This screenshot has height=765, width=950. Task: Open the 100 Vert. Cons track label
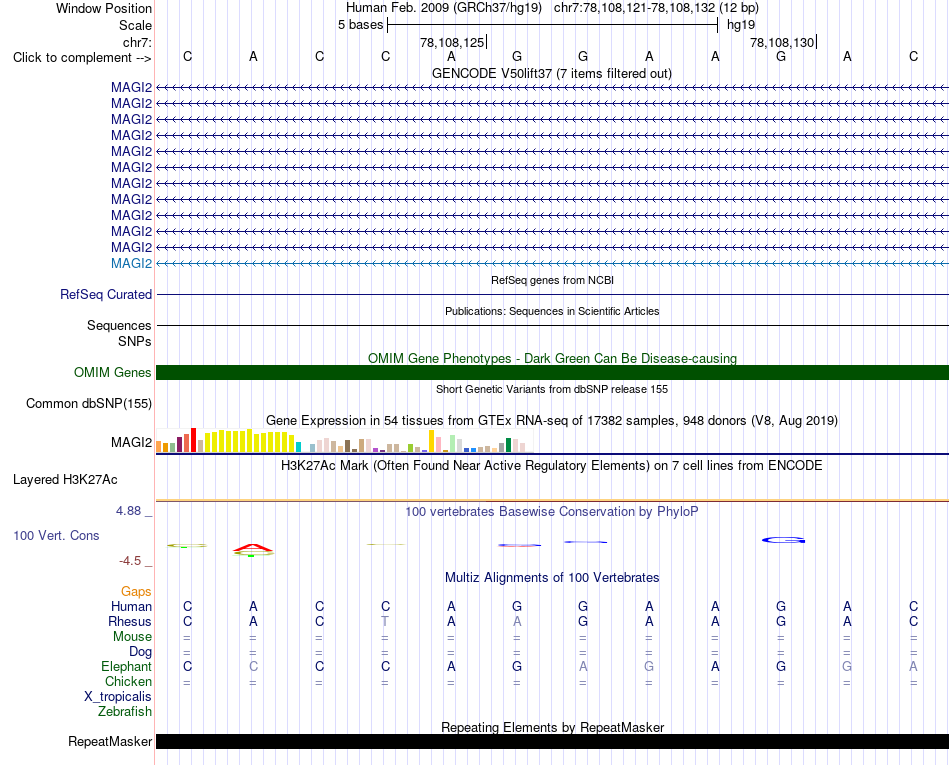pos(56,535)
